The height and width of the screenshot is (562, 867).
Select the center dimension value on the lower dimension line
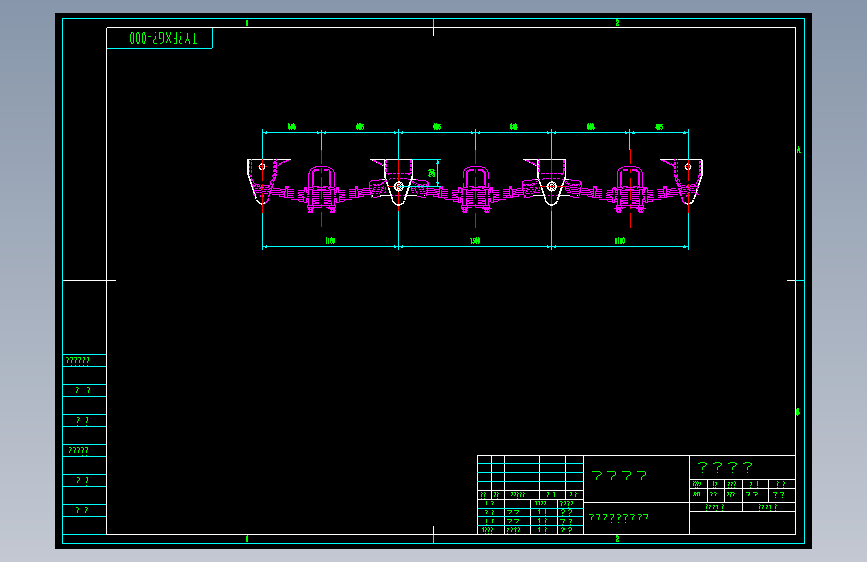(x=475, y=241)
